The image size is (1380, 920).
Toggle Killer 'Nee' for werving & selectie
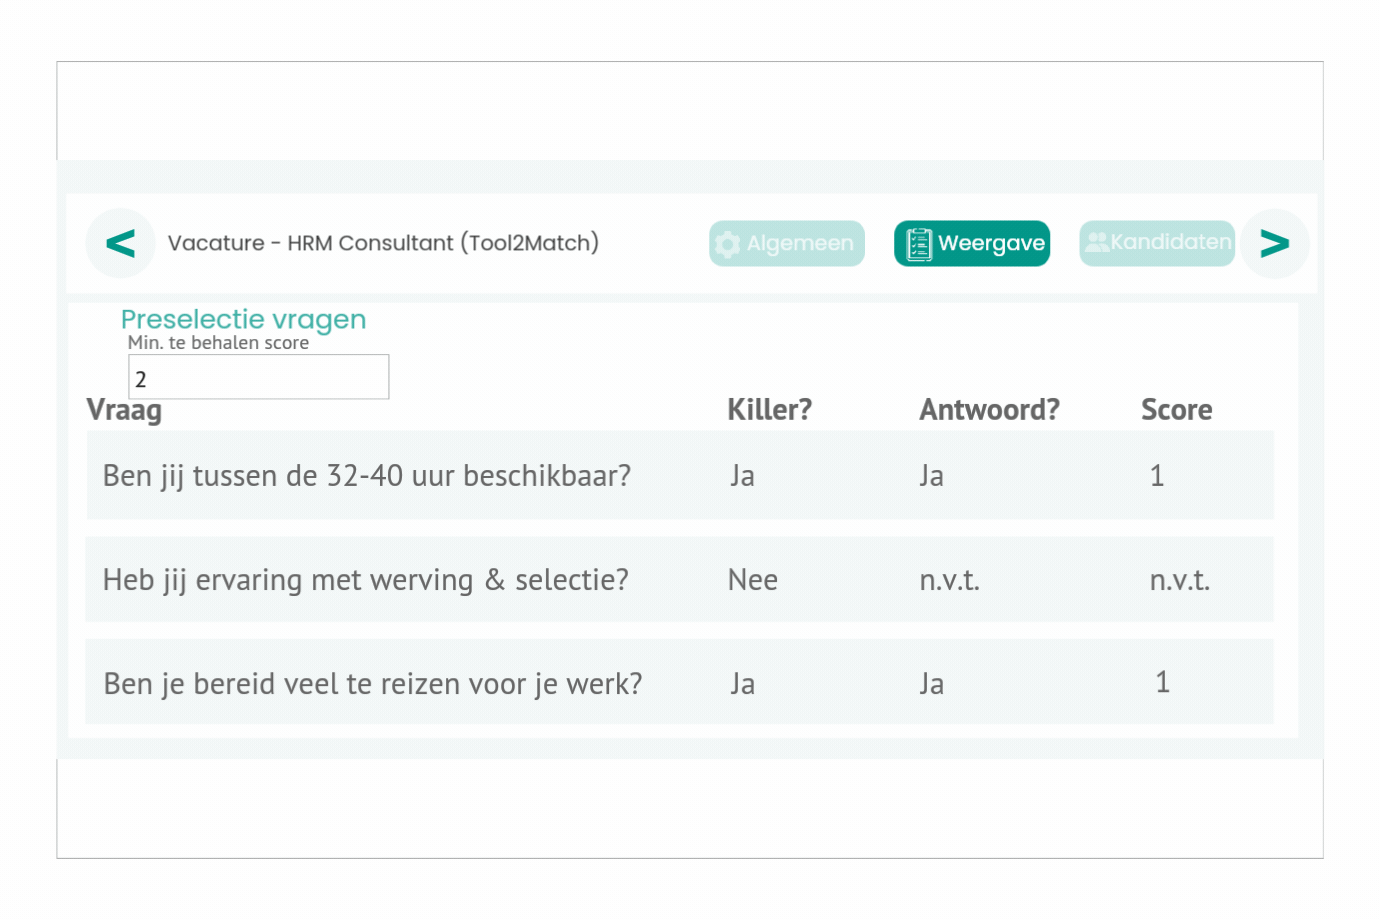click(752, 580)
